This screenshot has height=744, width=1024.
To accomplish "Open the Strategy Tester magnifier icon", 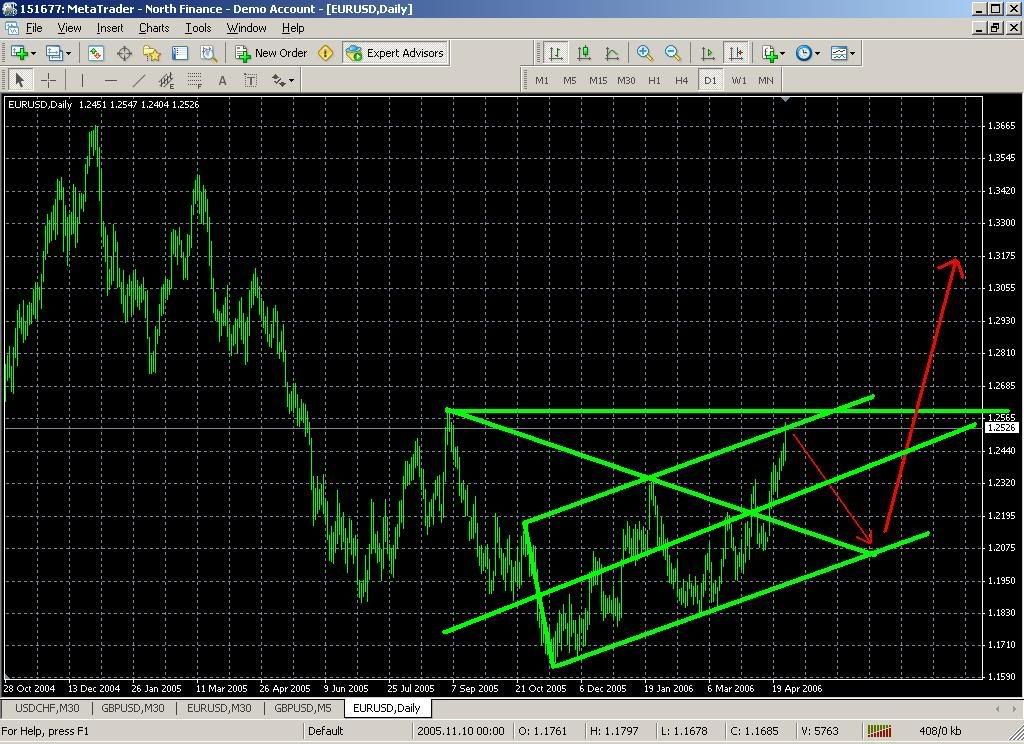I will coord(208,53).
